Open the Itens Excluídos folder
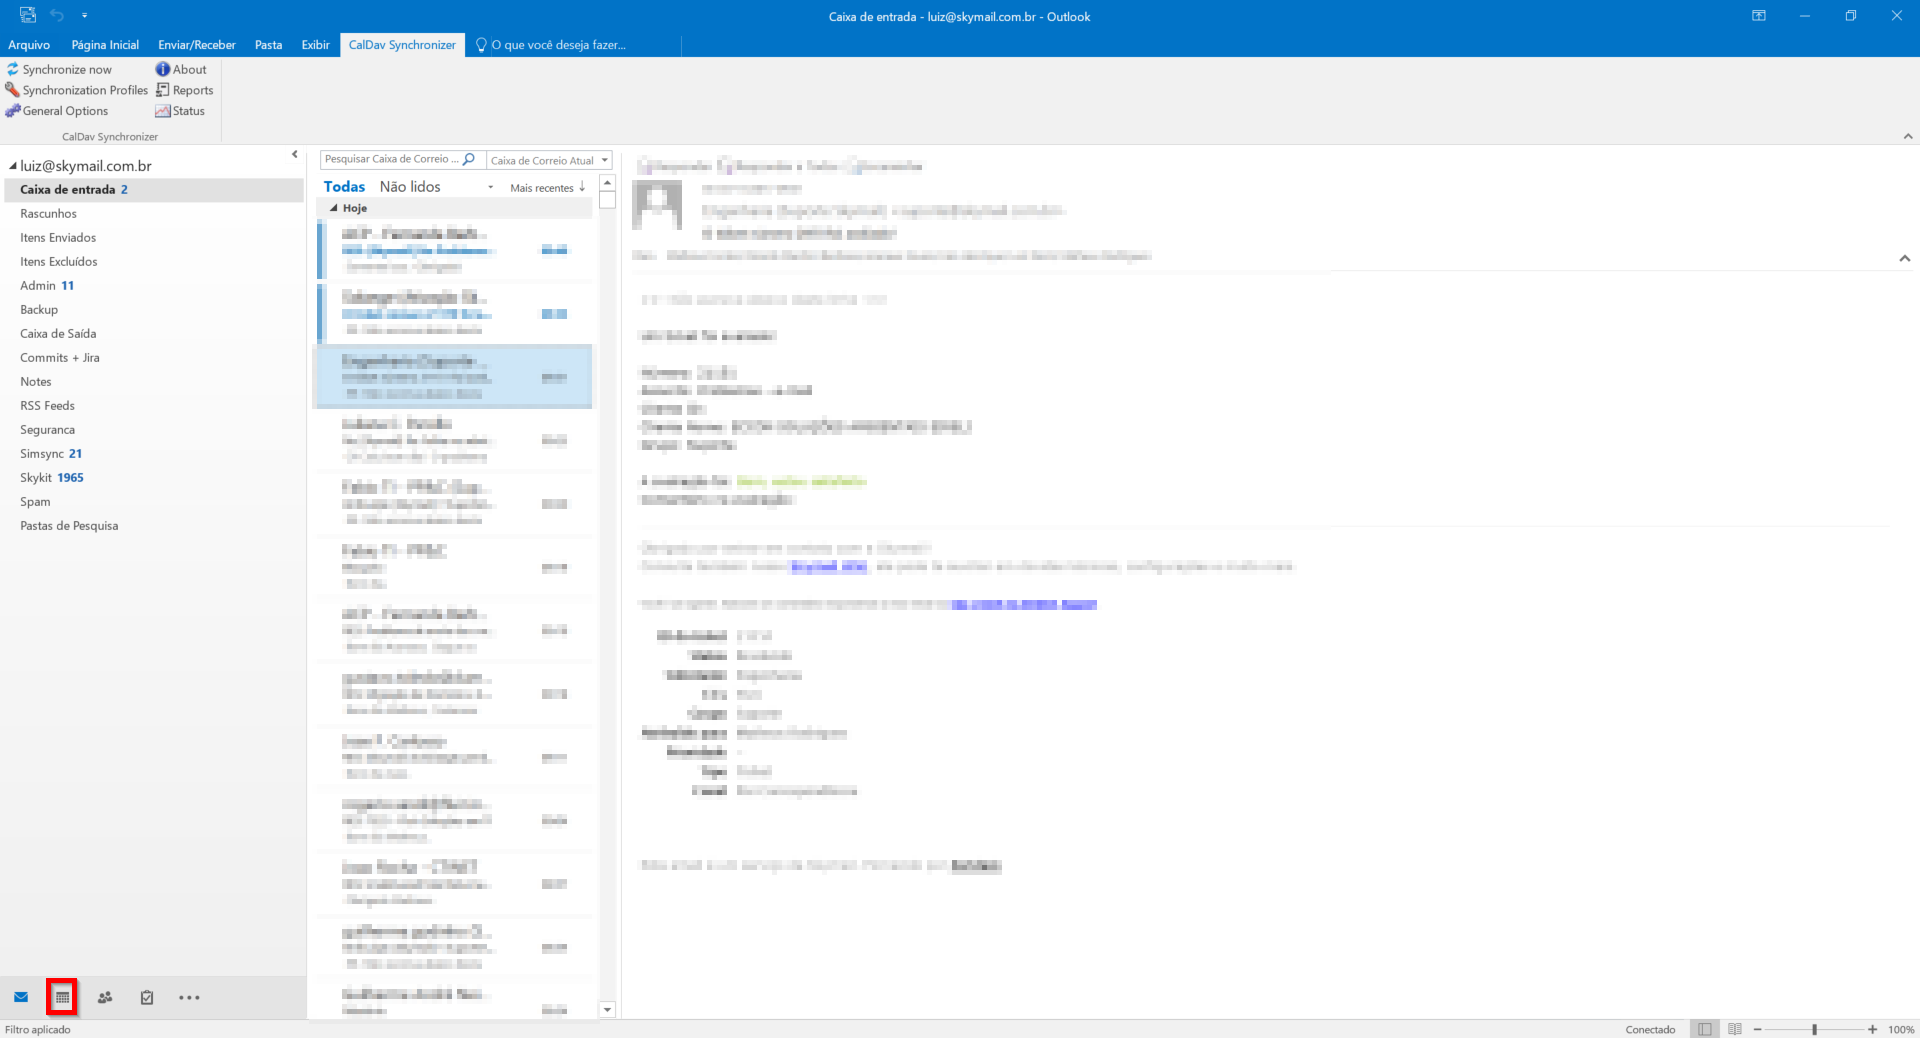Screen dimensions: 1920x1038 154,262
